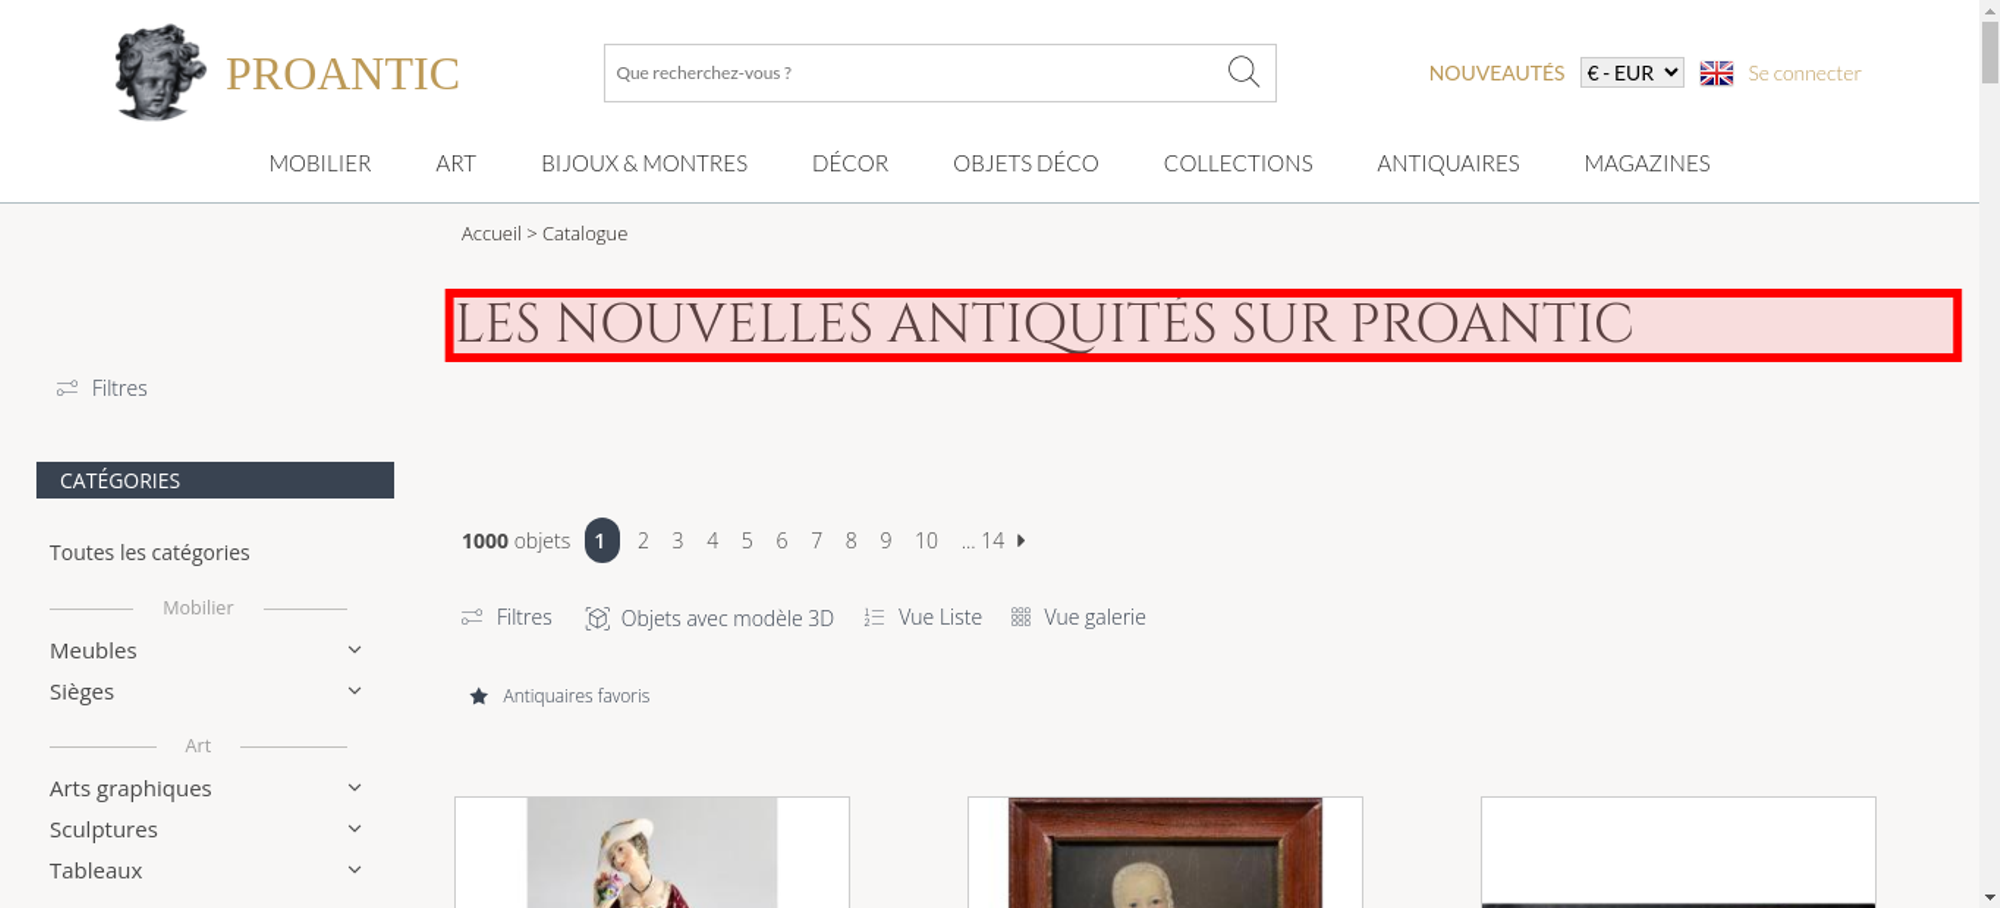Switch to Vue Liste view

(923, 617)
